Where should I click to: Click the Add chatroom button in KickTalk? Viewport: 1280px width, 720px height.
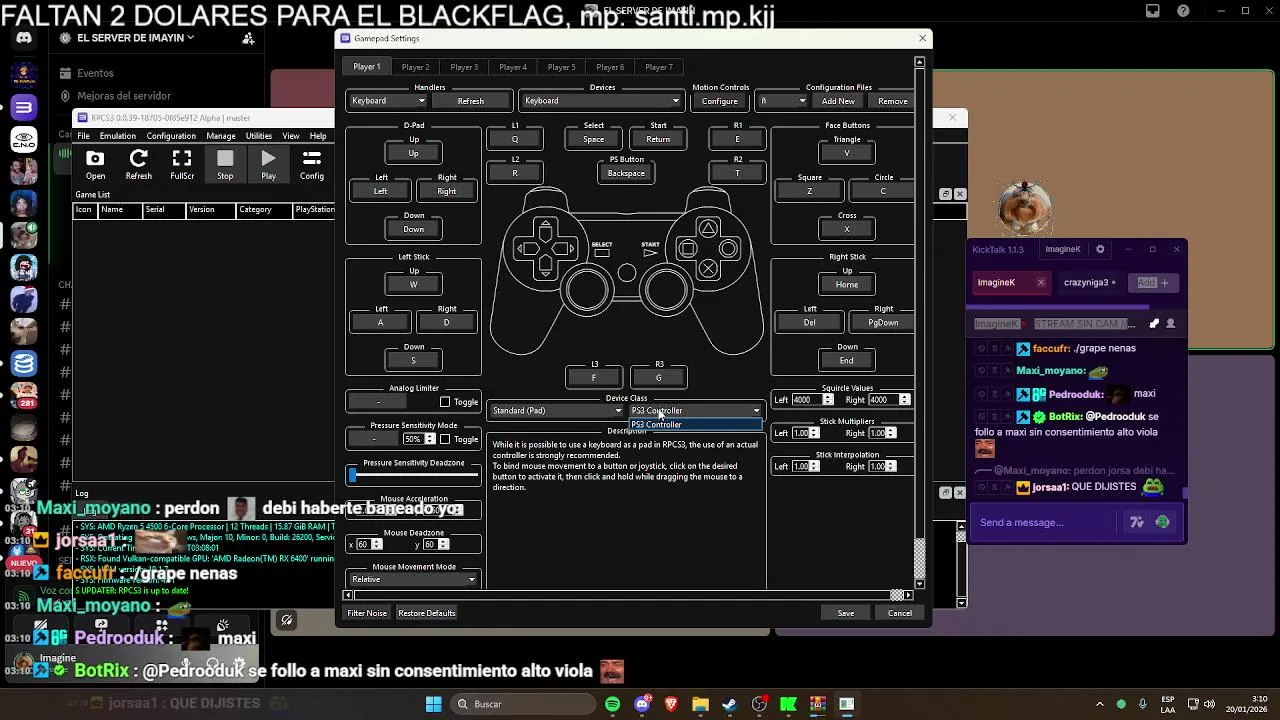(1156, 283)
